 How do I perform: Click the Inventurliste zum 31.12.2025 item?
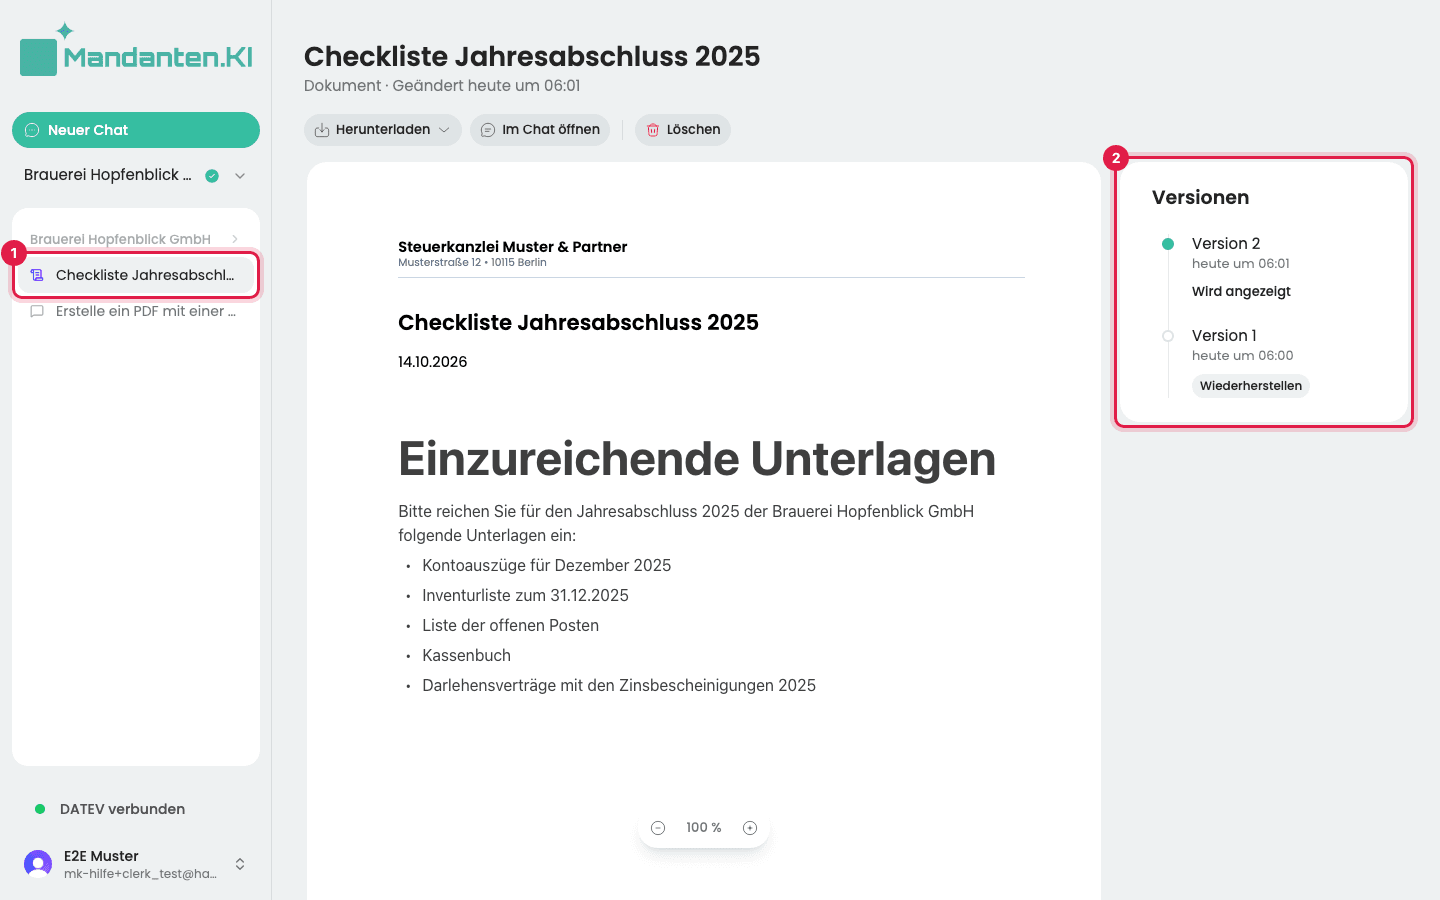click(x=525, y=595)
